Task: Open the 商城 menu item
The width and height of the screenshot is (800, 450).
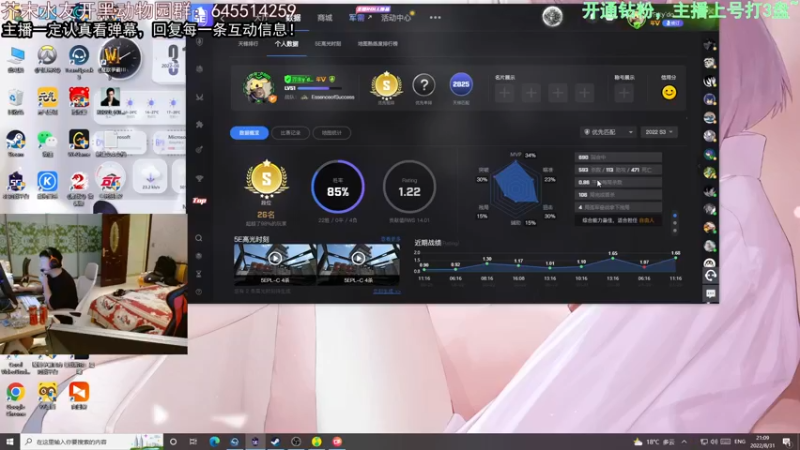Action: [x=324, y=18]
